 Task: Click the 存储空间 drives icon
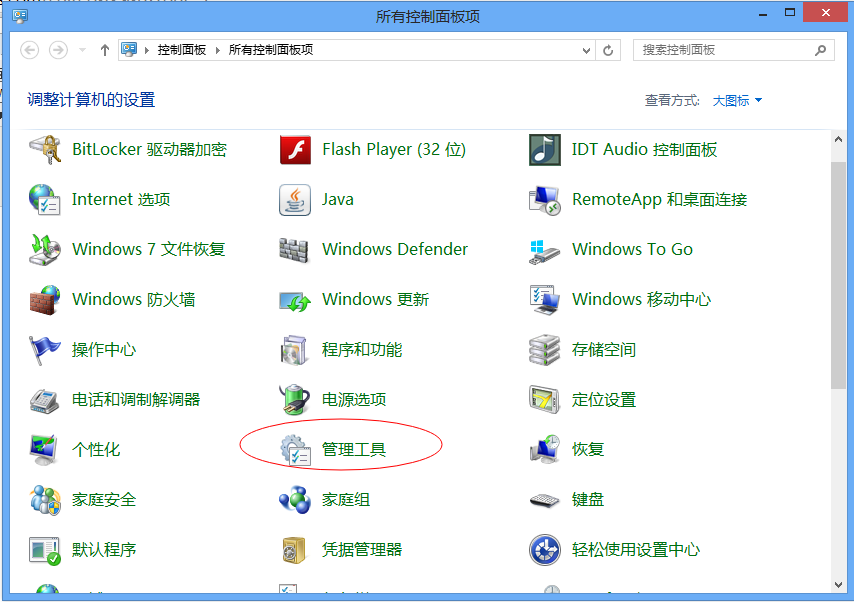tap(545, 350)
